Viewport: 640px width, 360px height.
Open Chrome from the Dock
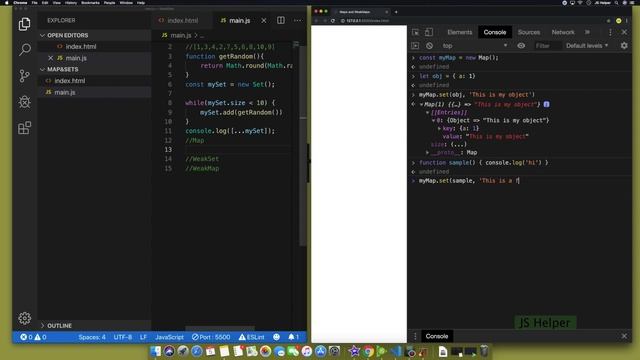point(368,351)
